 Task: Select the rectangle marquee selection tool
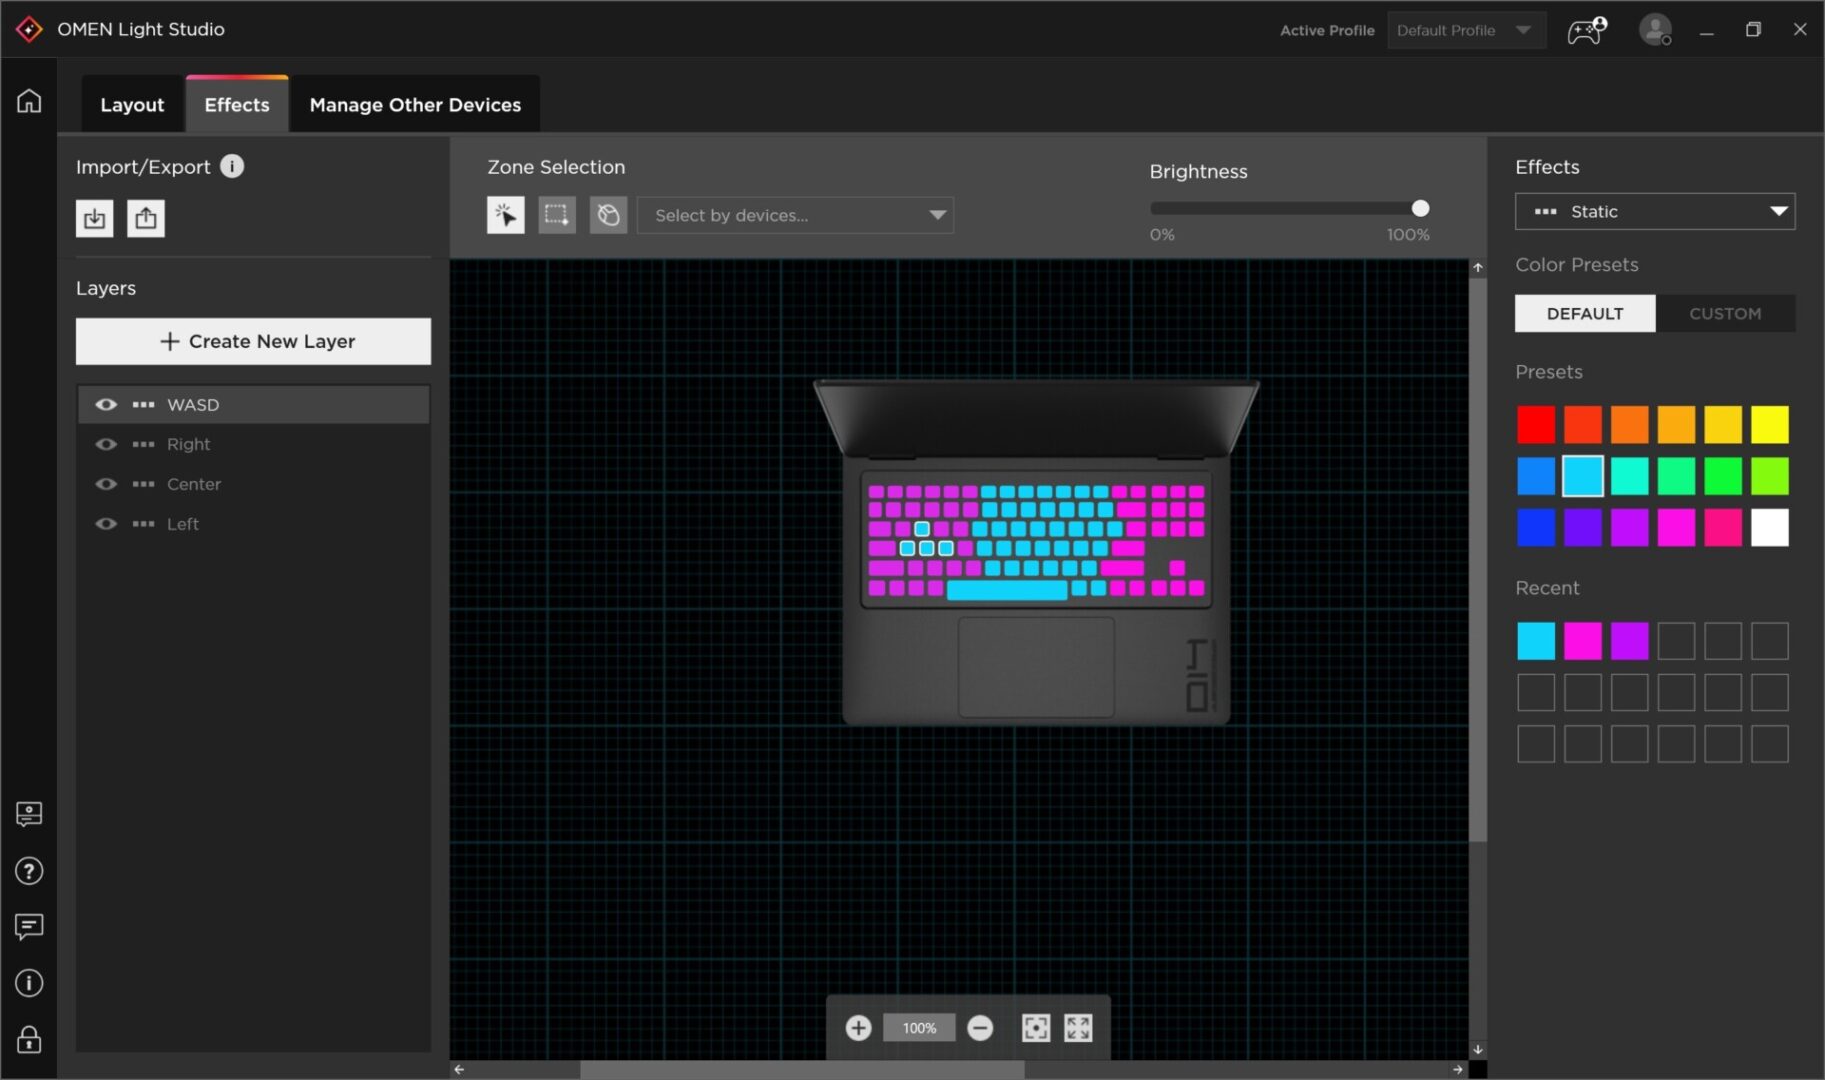(557, 215)
